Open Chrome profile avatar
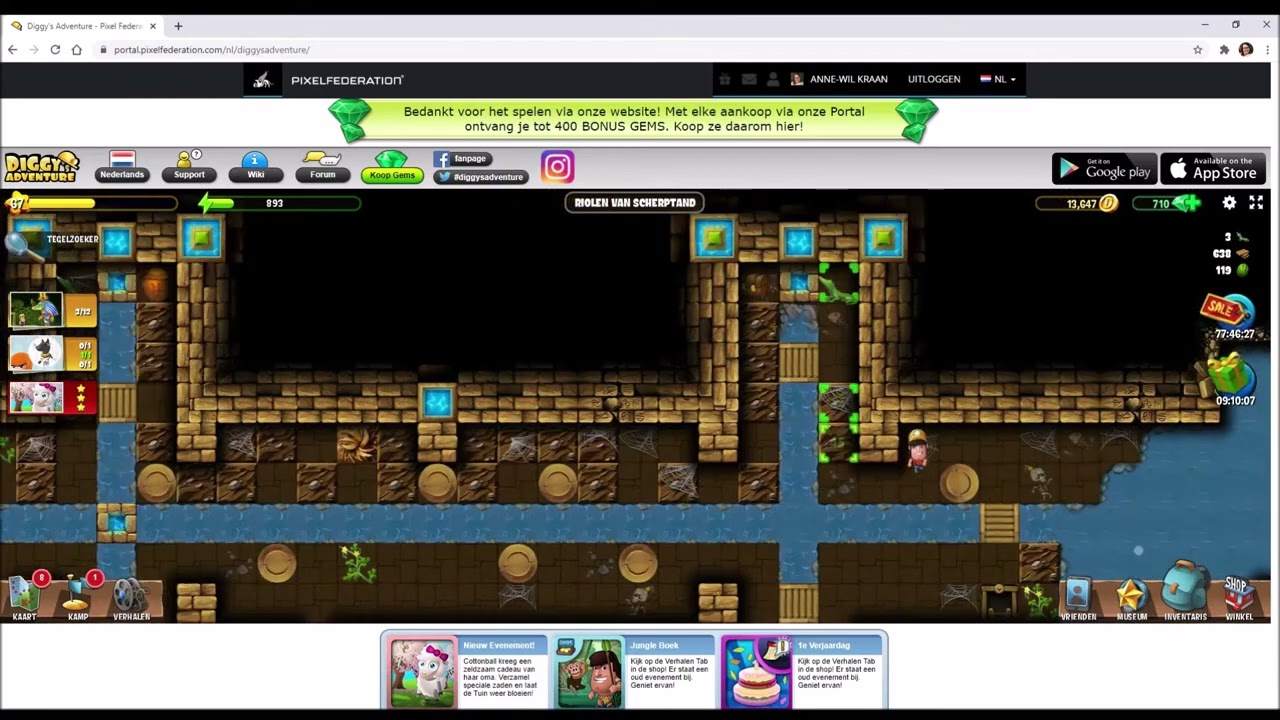The image size is (1280, 720). point(1245,49)
